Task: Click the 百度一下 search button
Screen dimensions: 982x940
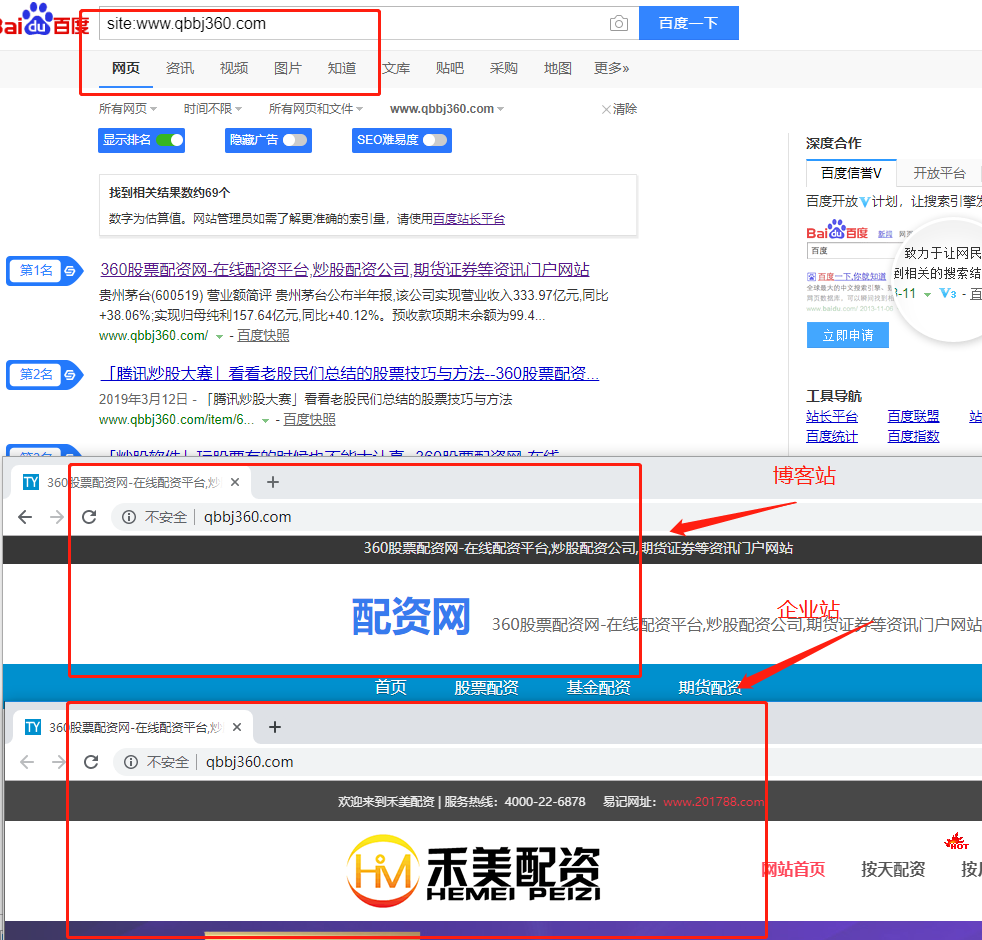Action: coord(689,23)
